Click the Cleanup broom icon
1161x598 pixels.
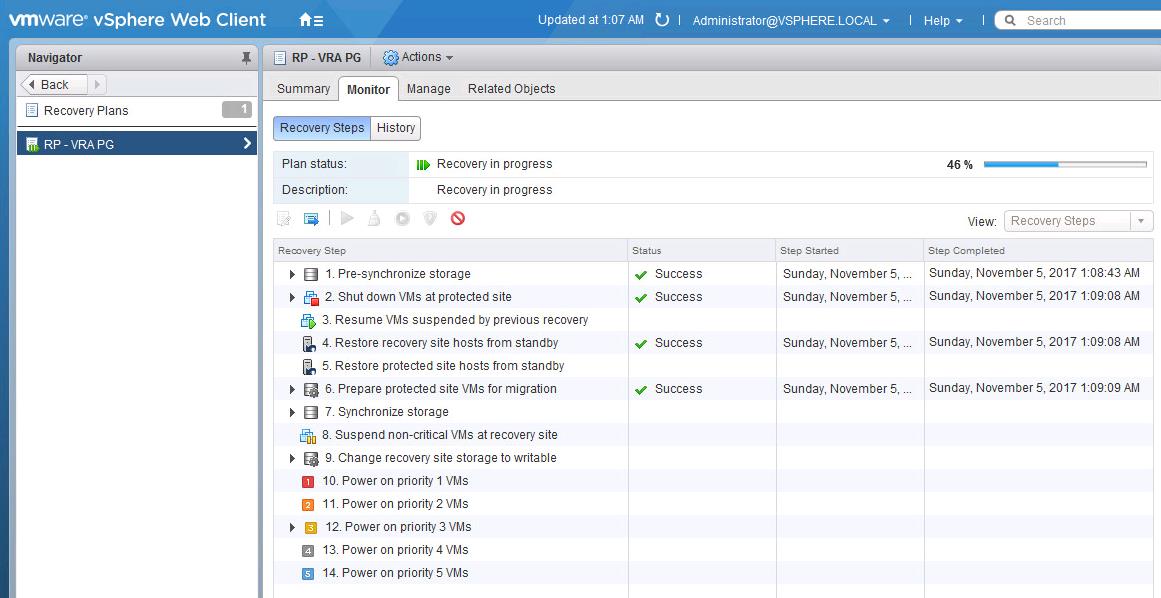pyautogui.click(x=375, y=218)
